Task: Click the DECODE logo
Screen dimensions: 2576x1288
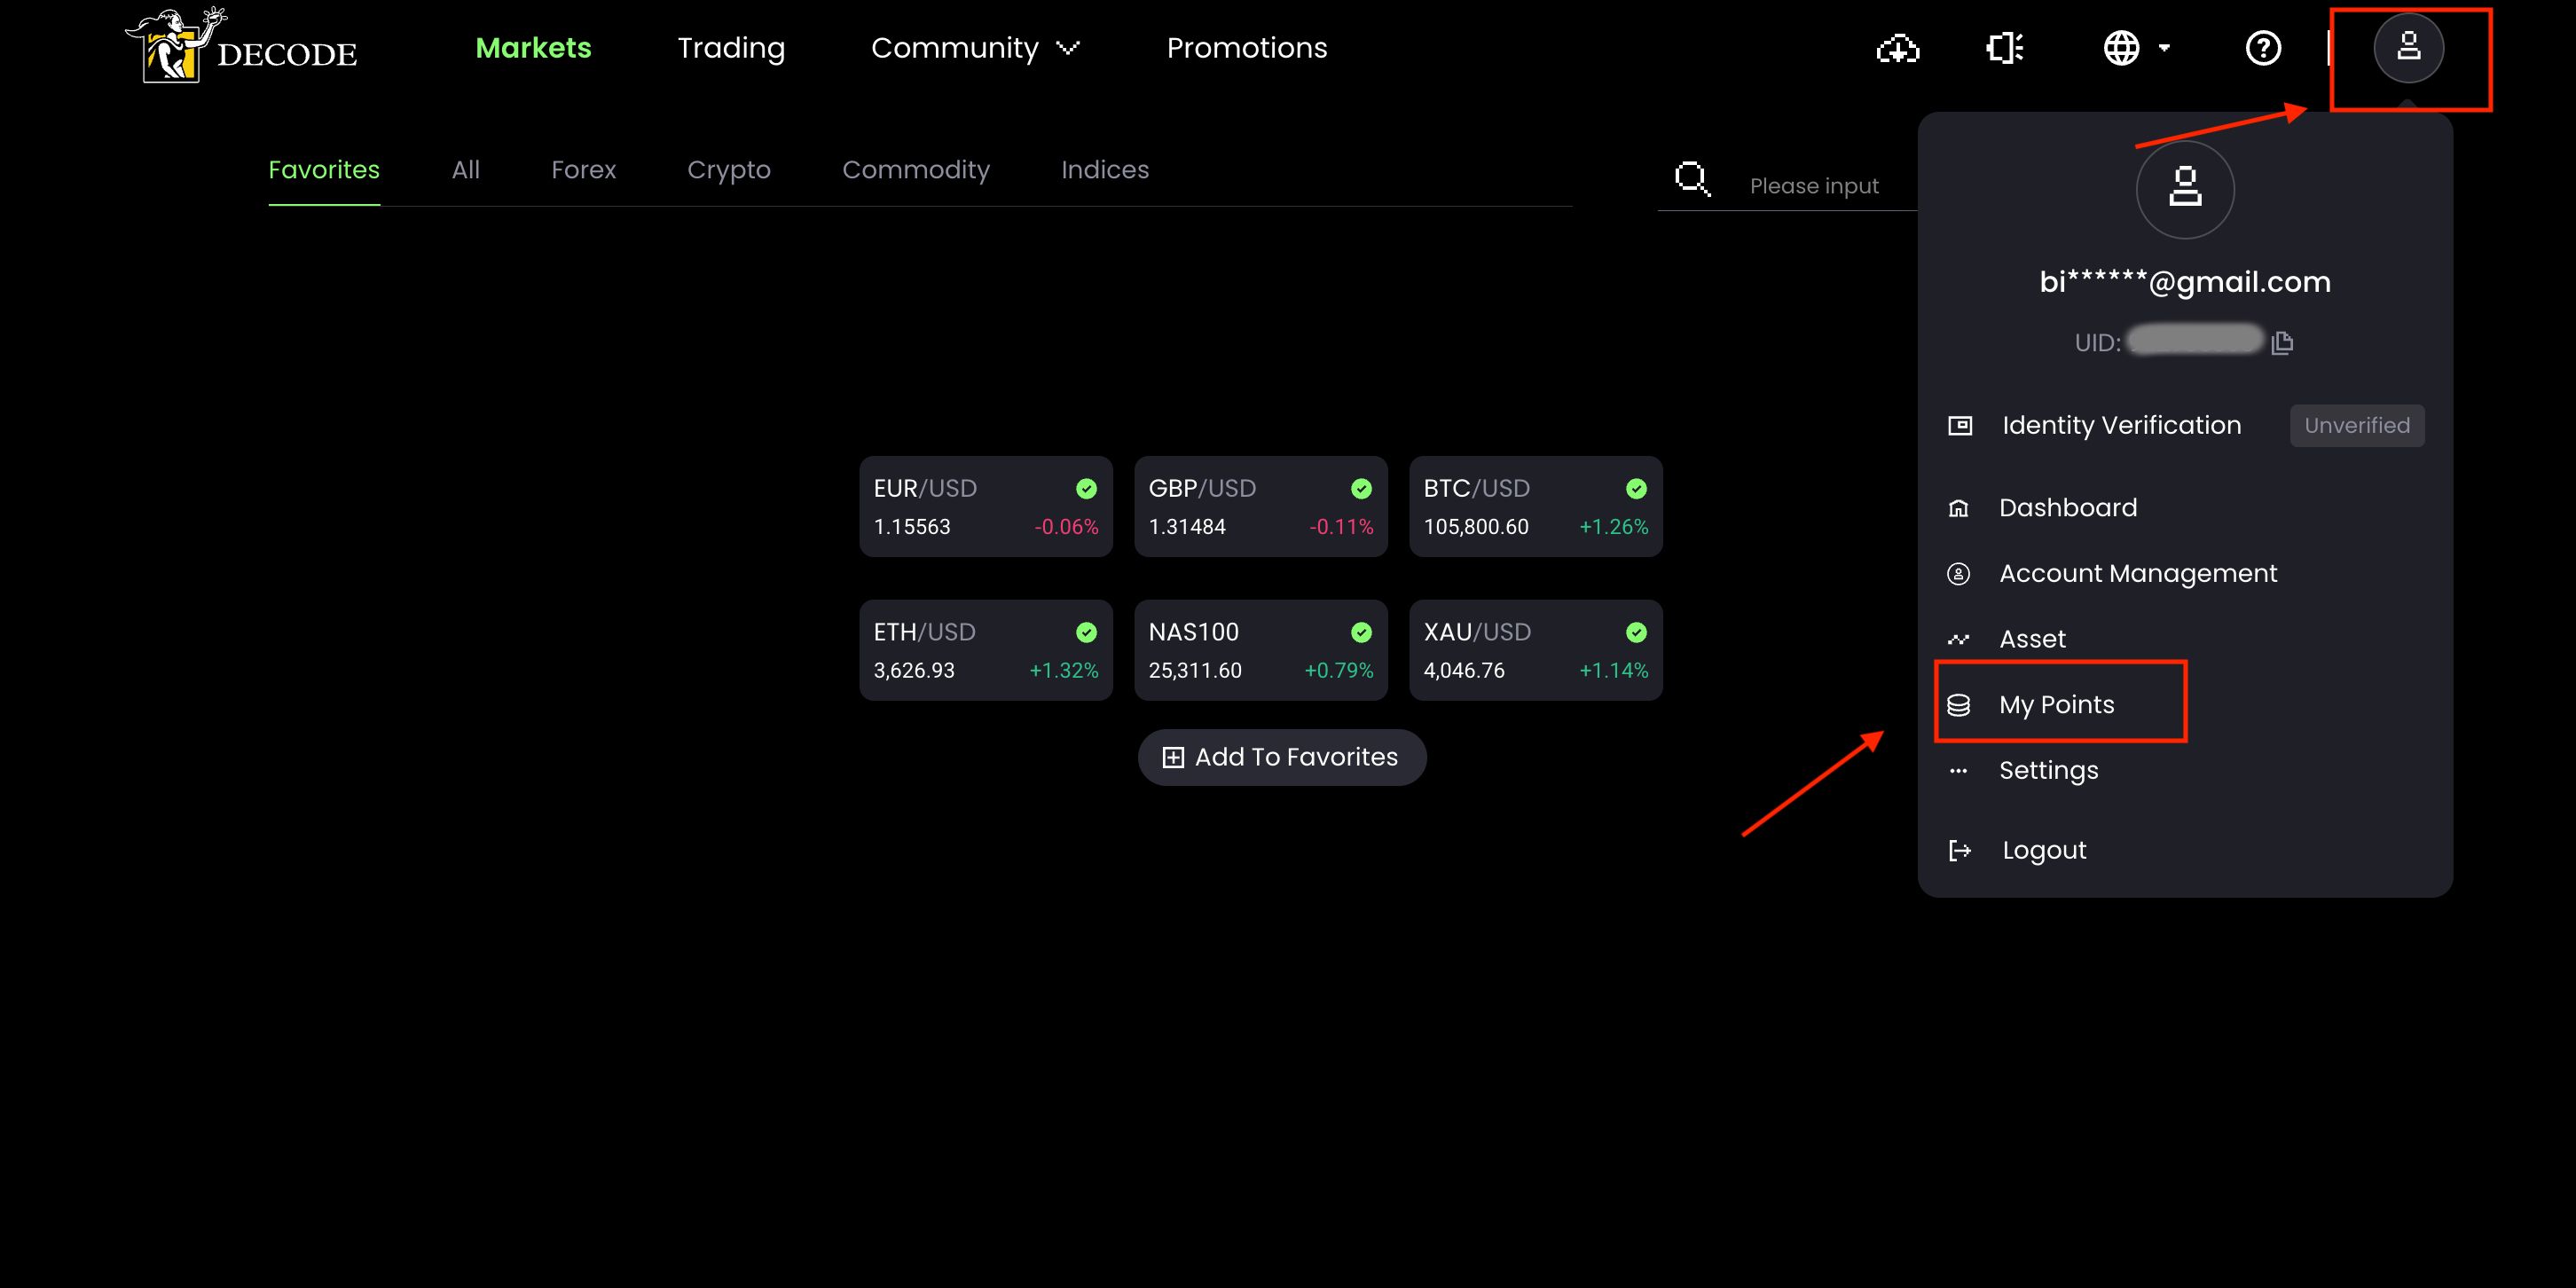Action: point(241,48)
